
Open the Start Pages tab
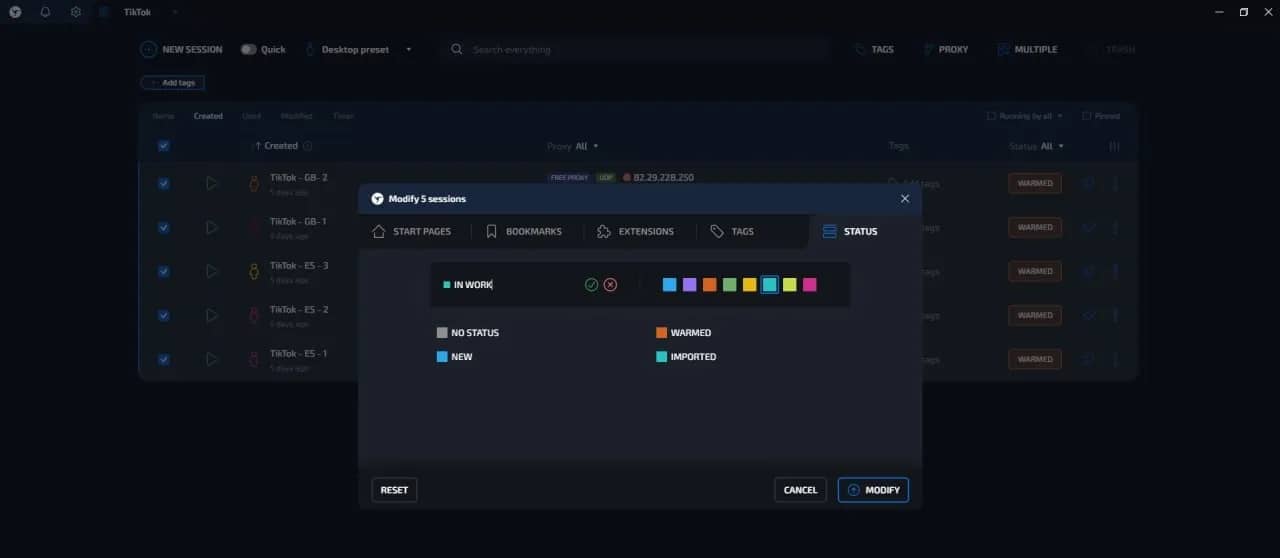[x=411, y=231]
